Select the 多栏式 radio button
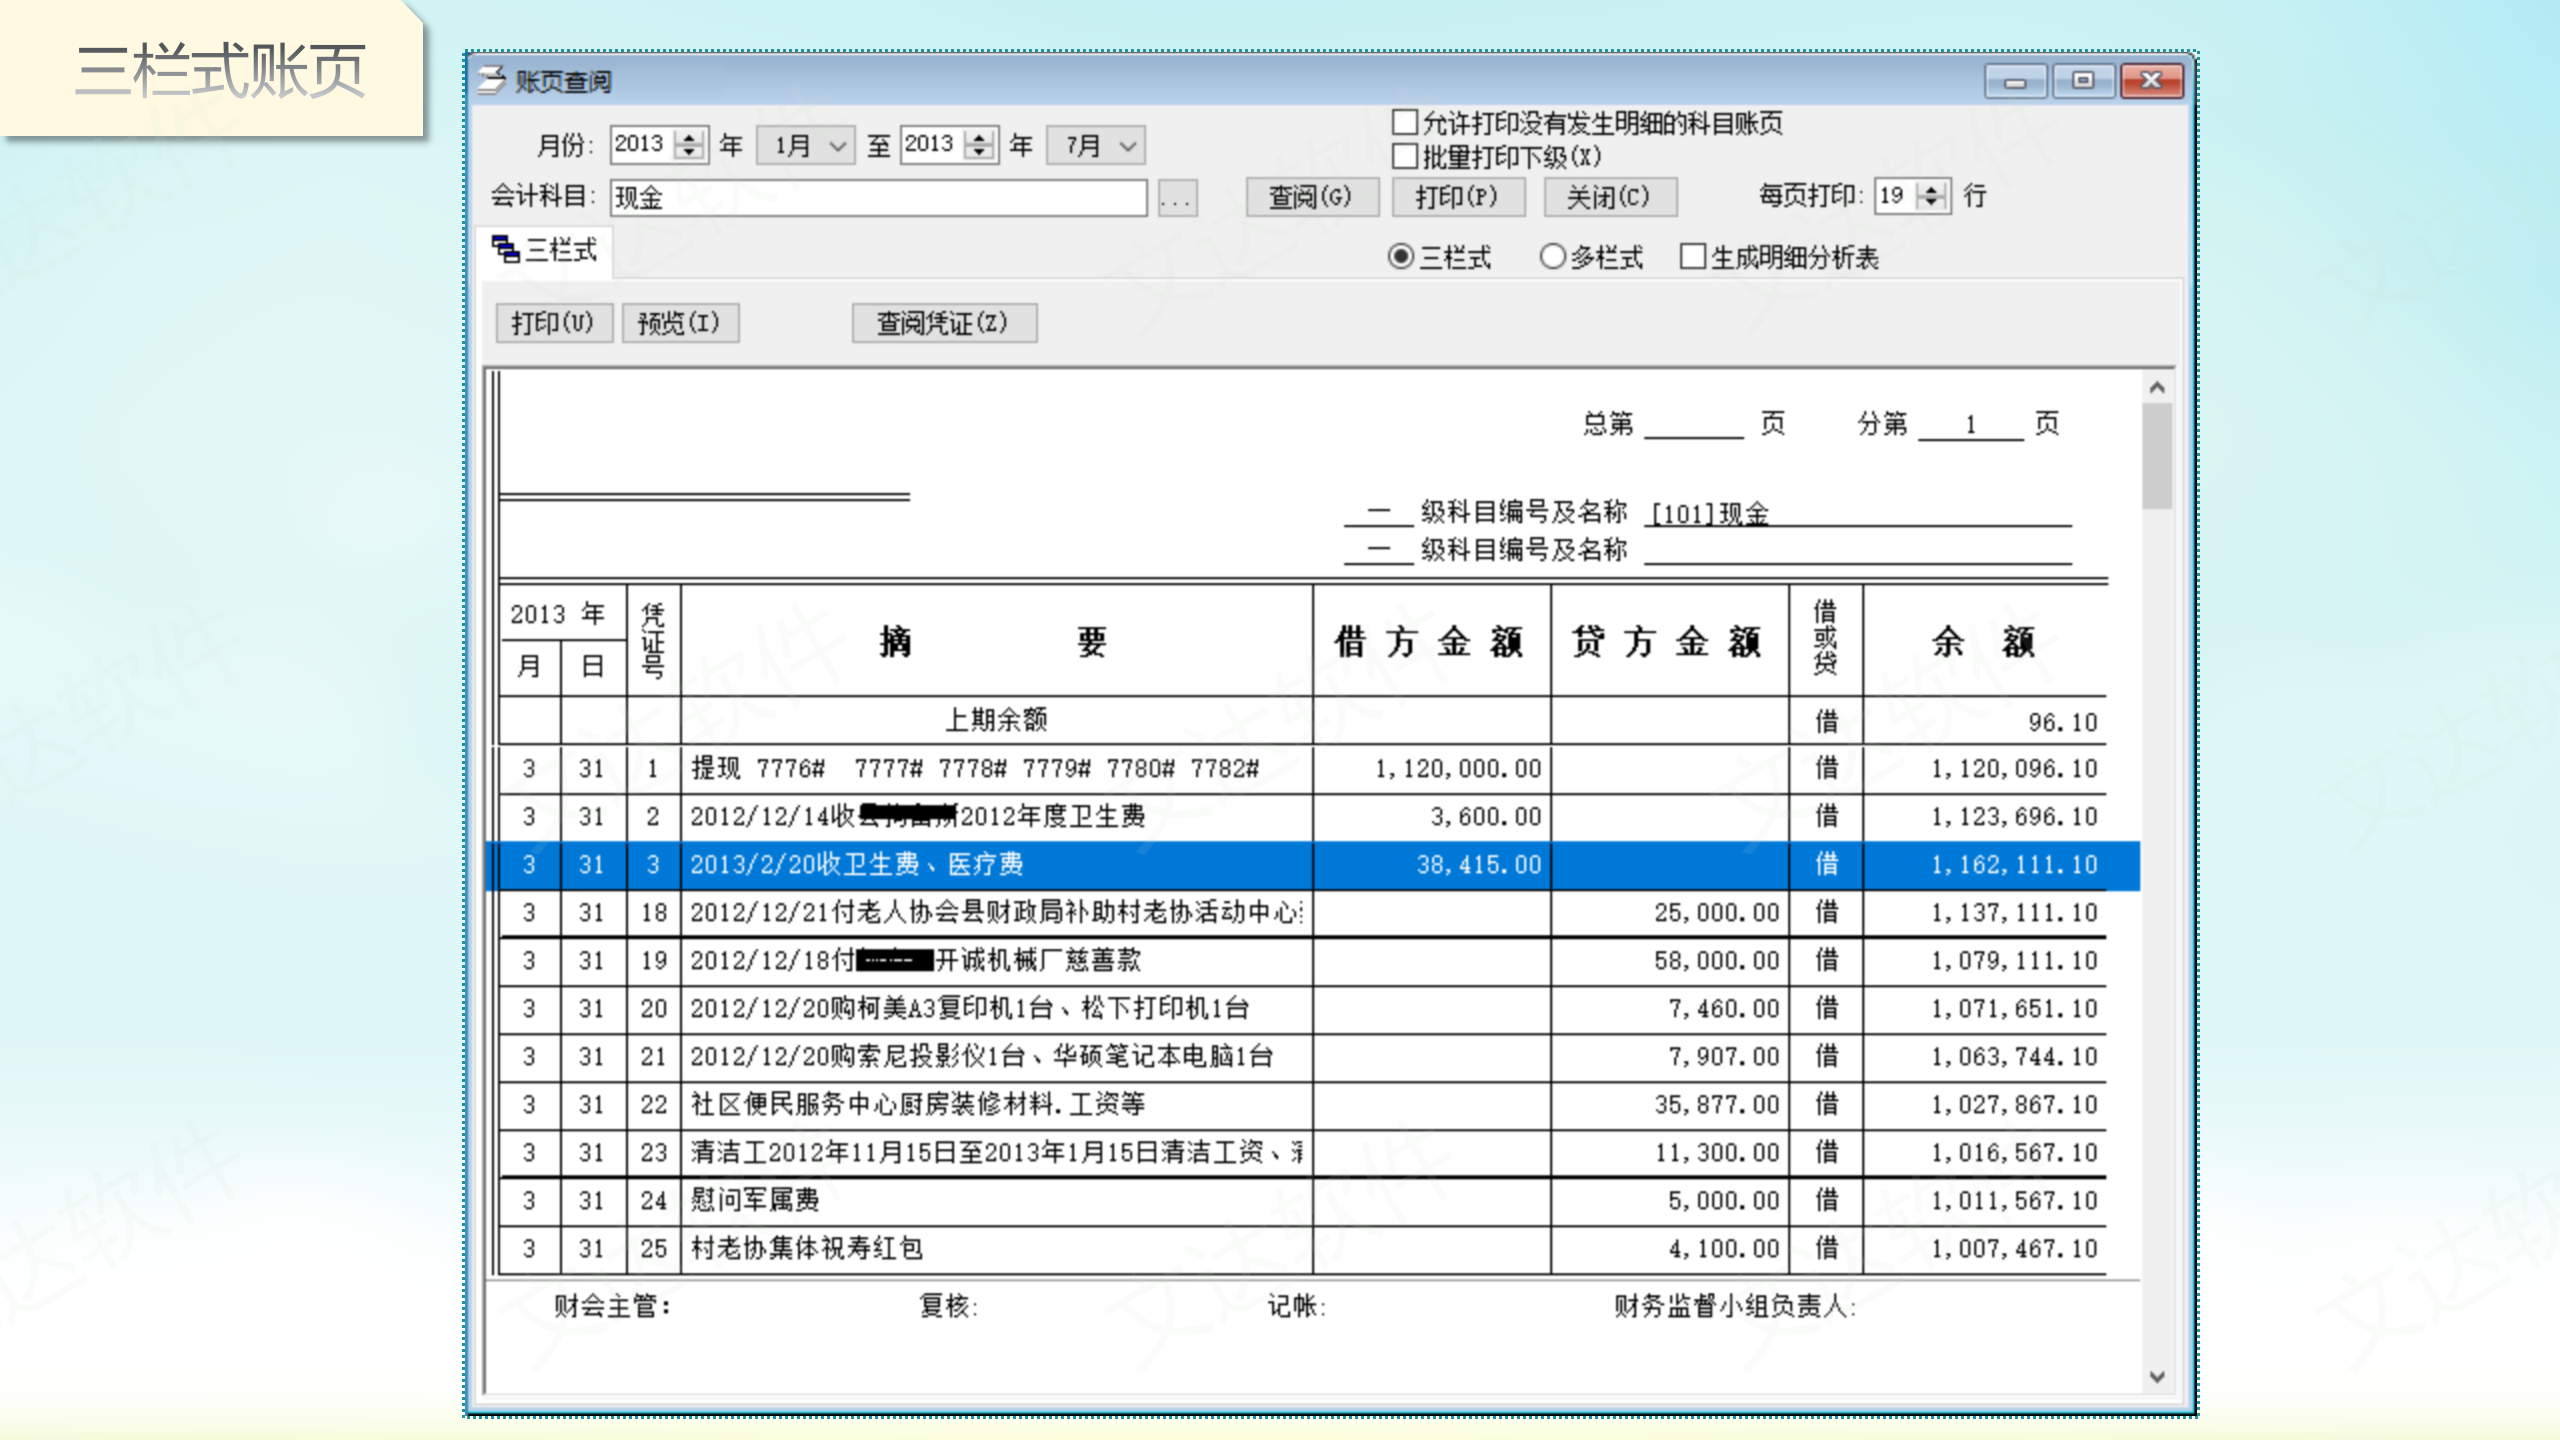 click(x=1552, y=257)
